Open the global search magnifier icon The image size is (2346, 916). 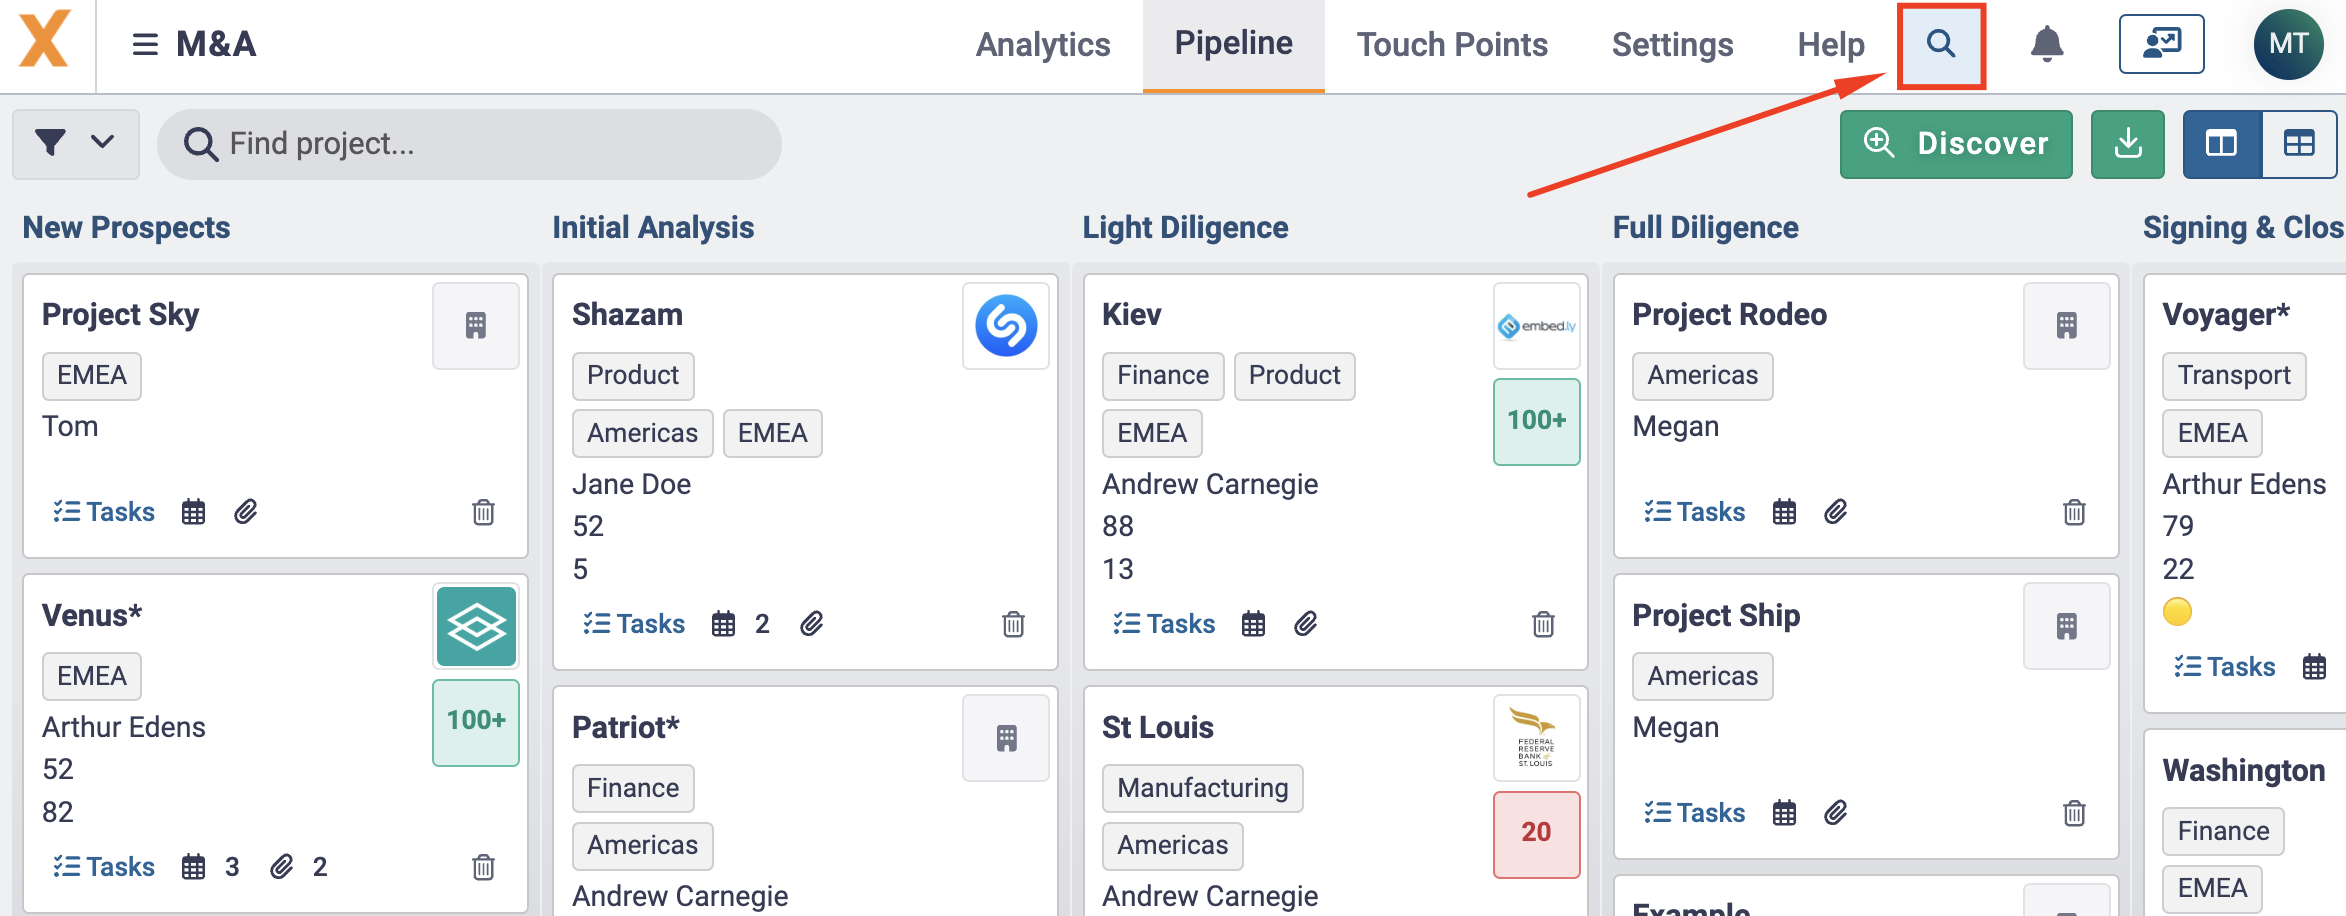[x=1940, y=45]
